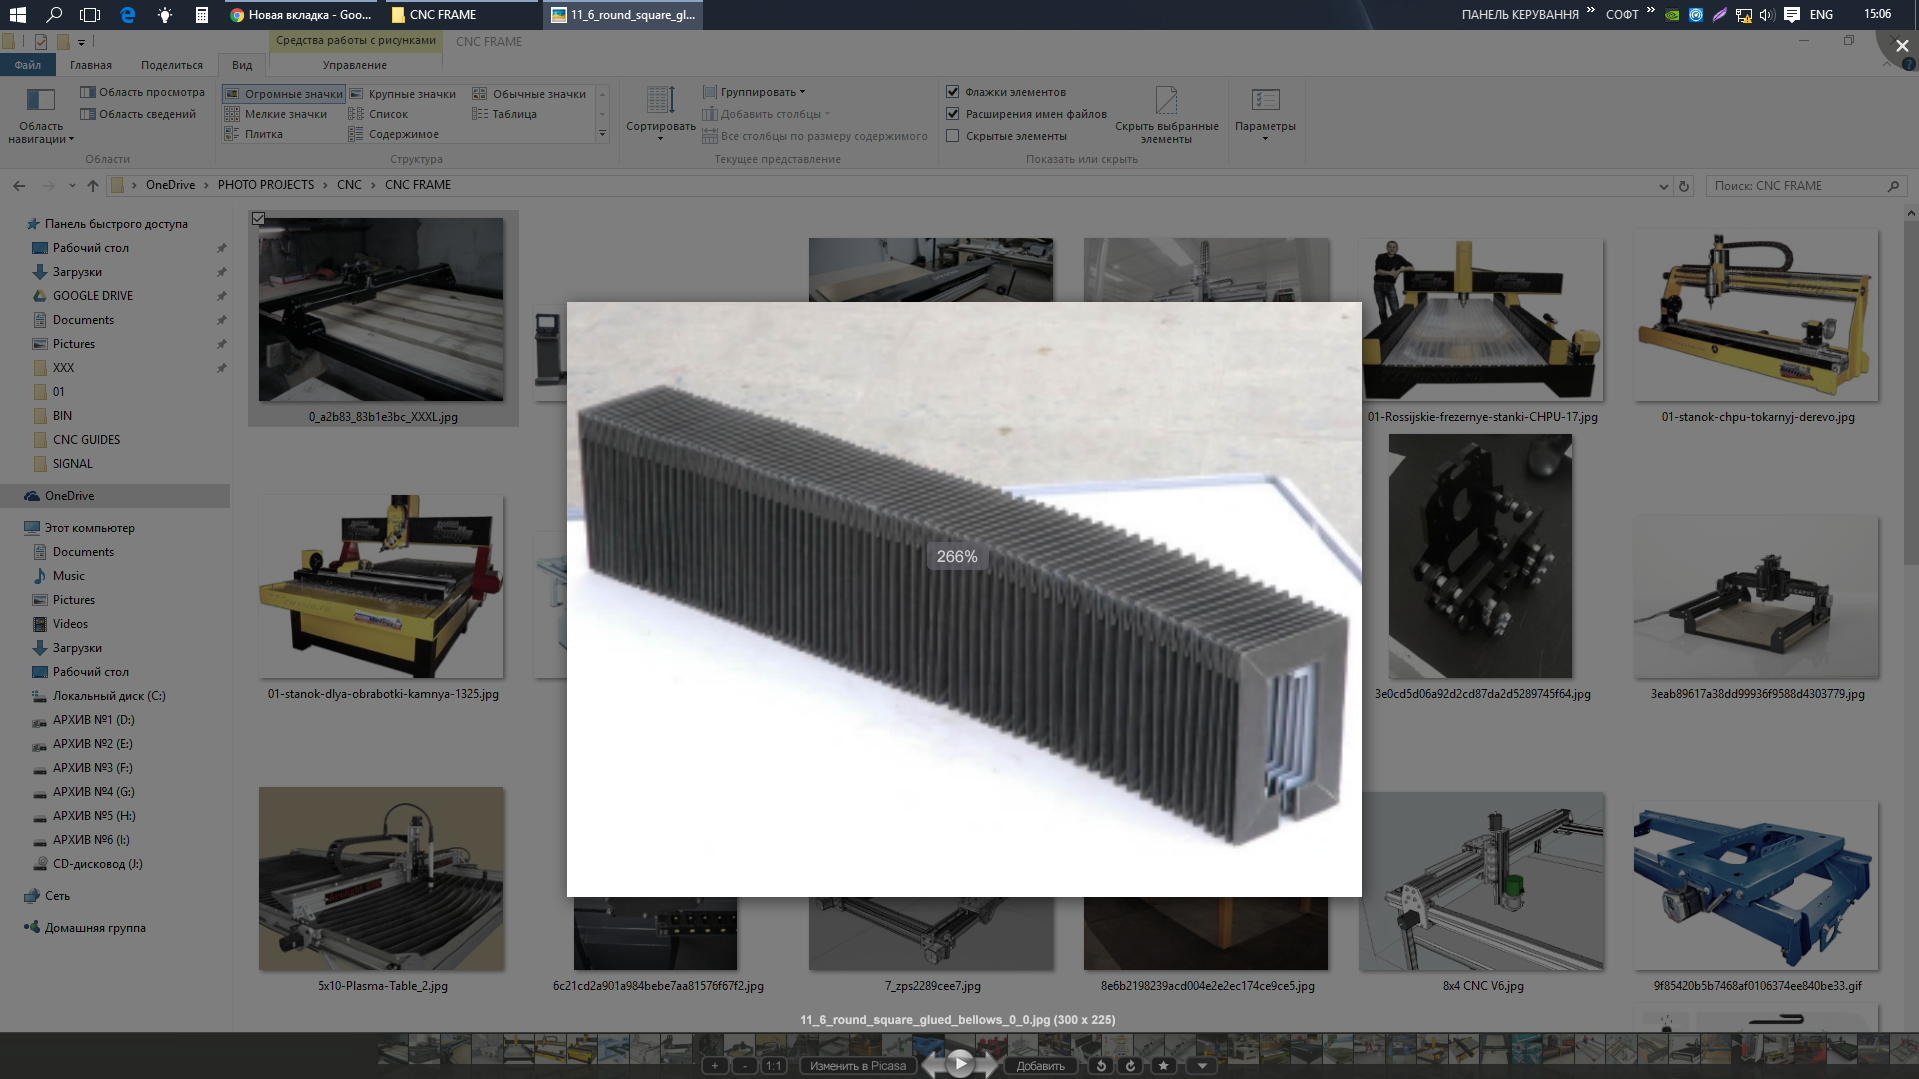Select the 'Вид' ribbon tab

(242, 65)
